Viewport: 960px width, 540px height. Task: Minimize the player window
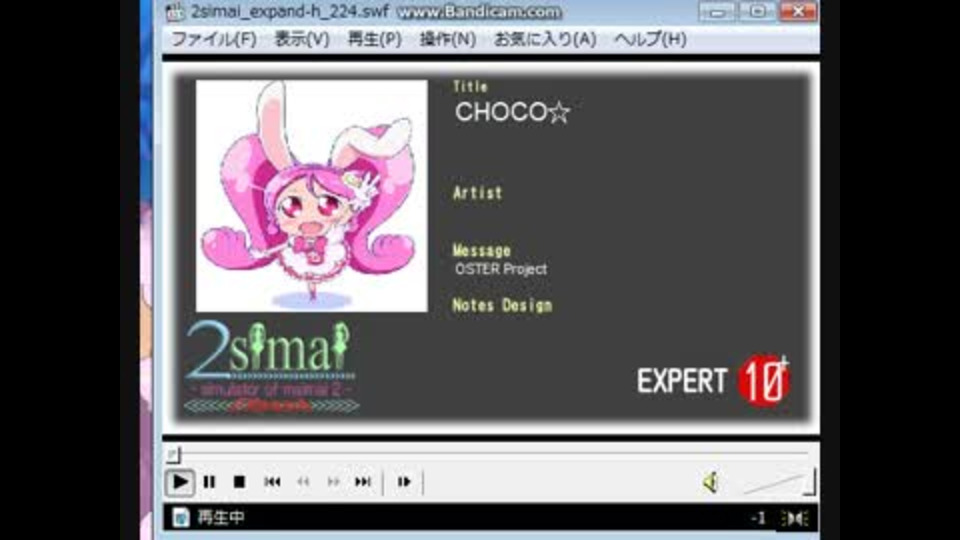(717, 12)
